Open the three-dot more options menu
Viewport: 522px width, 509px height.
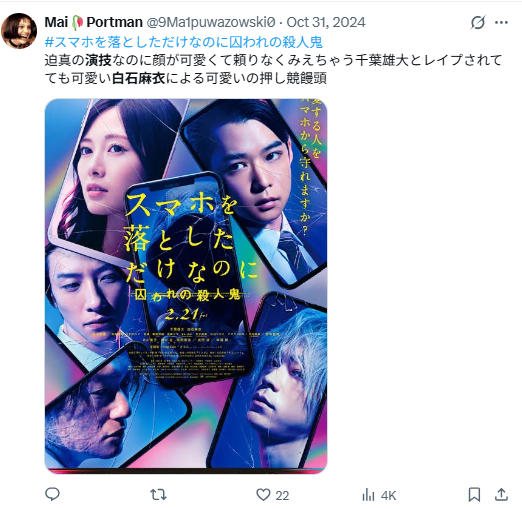pyautogui.click(x=501, y=22)
